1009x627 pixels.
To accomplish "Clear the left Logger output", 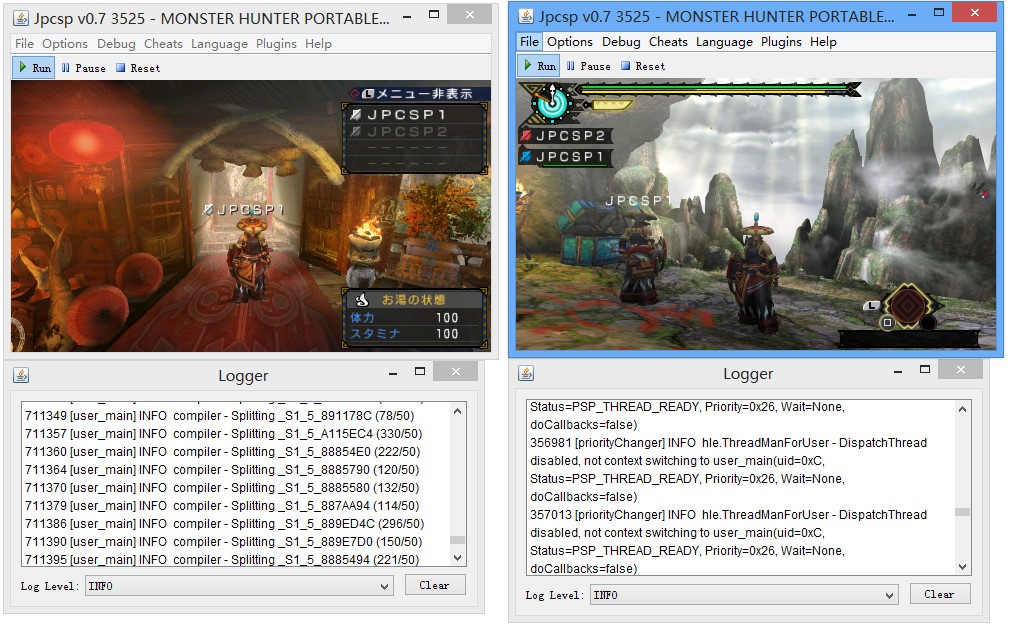I will coord(434,585).
